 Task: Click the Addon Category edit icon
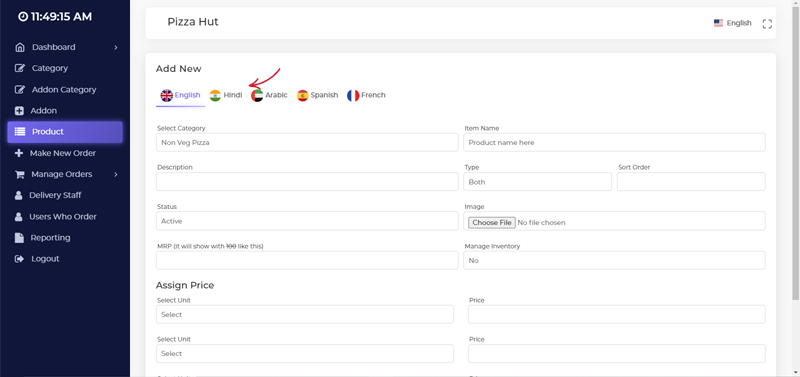(19, 90)
